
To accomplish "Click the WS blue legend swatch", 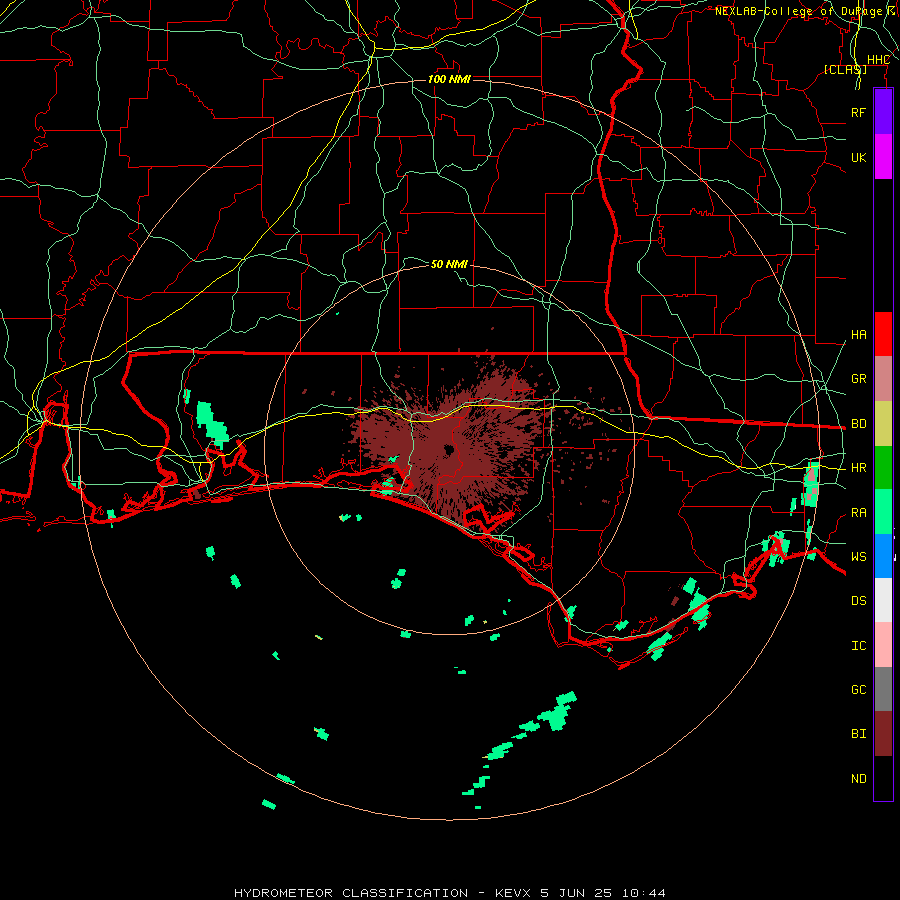I will coord(883,556).
